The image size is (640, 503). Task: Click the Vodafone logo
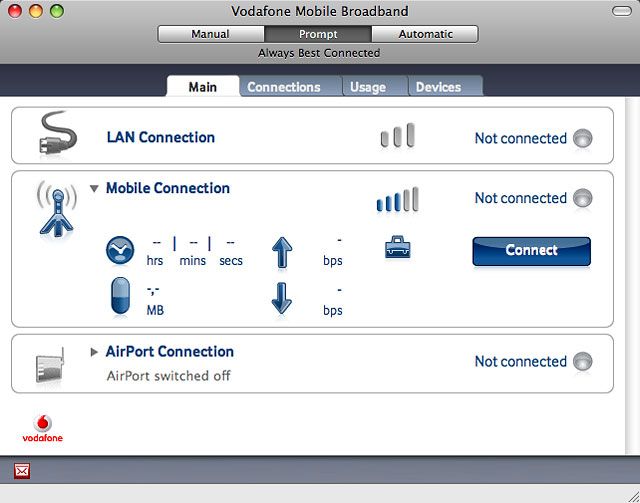coord(41,428)
